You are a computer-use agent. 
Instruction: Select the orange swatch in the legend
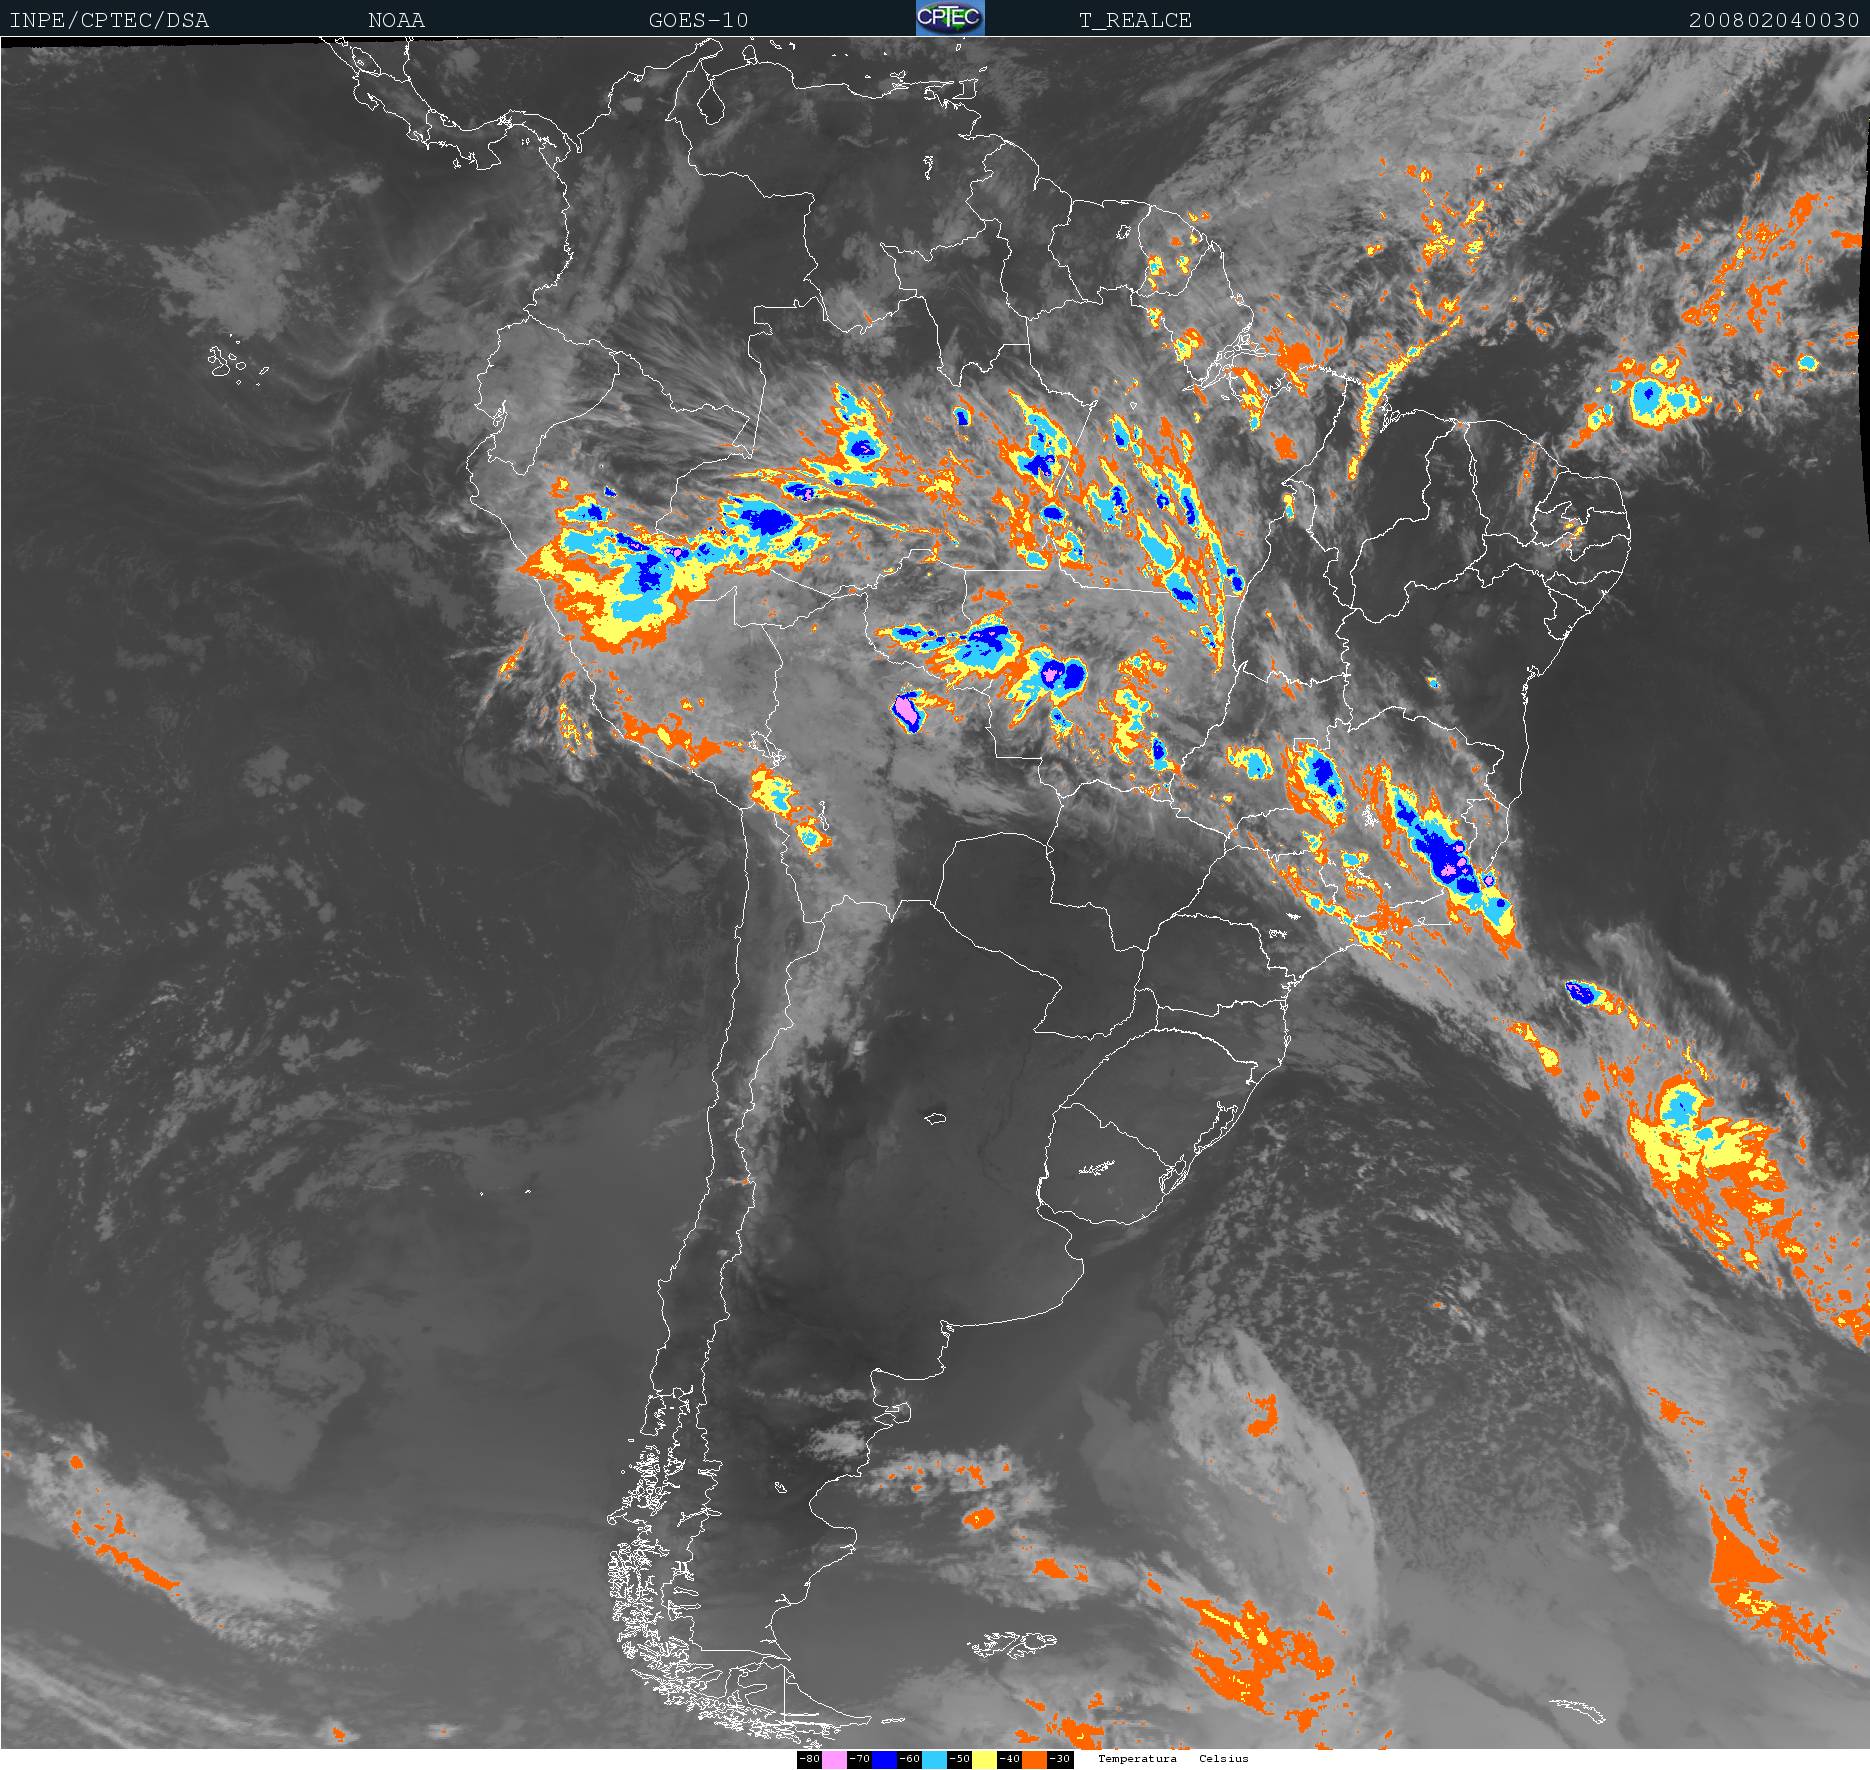tap(1034, 1759)
